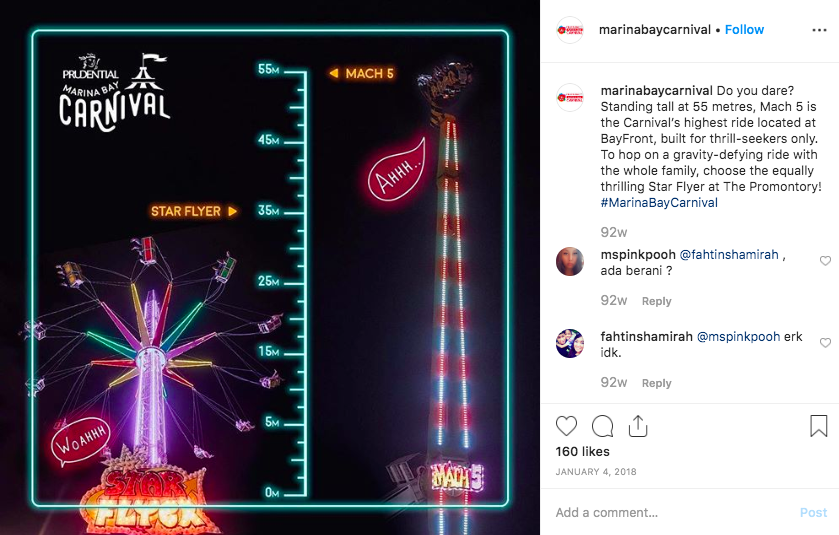This screenshot has width=839, height=535.
Task: Like fahtinshamirah's comment heart
Action: (825, 342)
